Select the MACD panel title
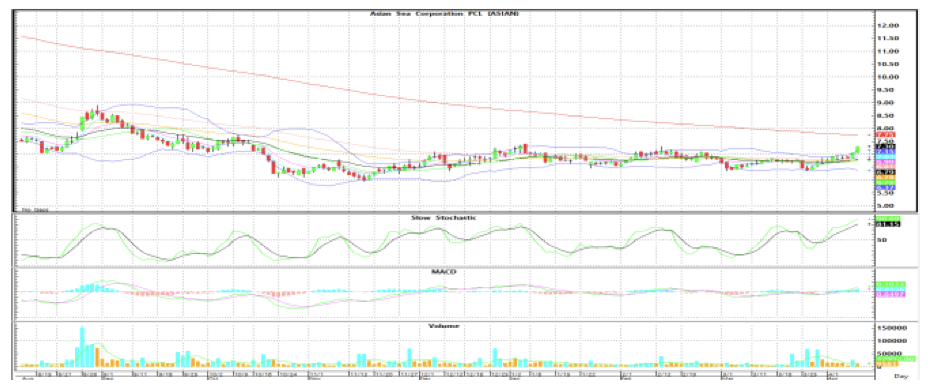Image resolution: width=930 pixels, height=390 pixels. pos(444,271)
